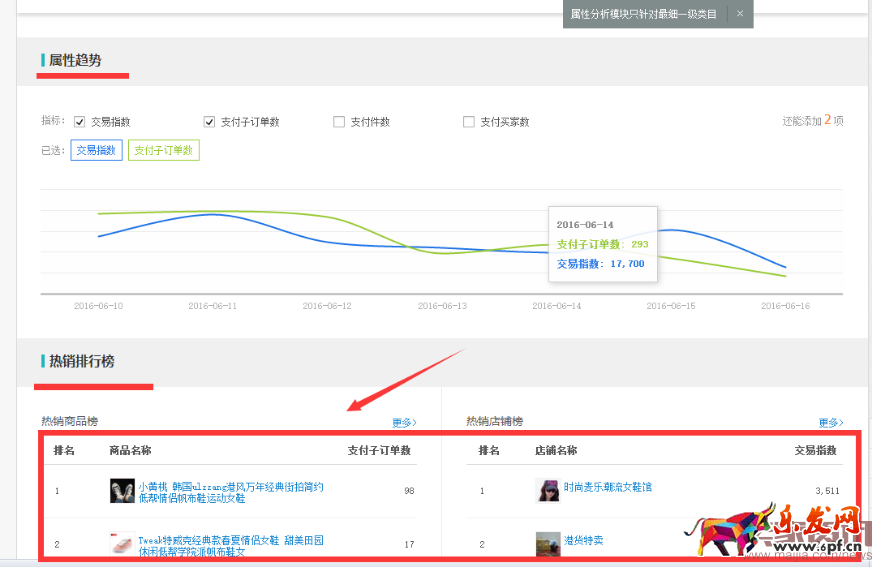Open the 小黄桃 canvas shoes product thumbnail
Image resolution: width=872 pixels, height=567 pixels.
tap(122, 490)
